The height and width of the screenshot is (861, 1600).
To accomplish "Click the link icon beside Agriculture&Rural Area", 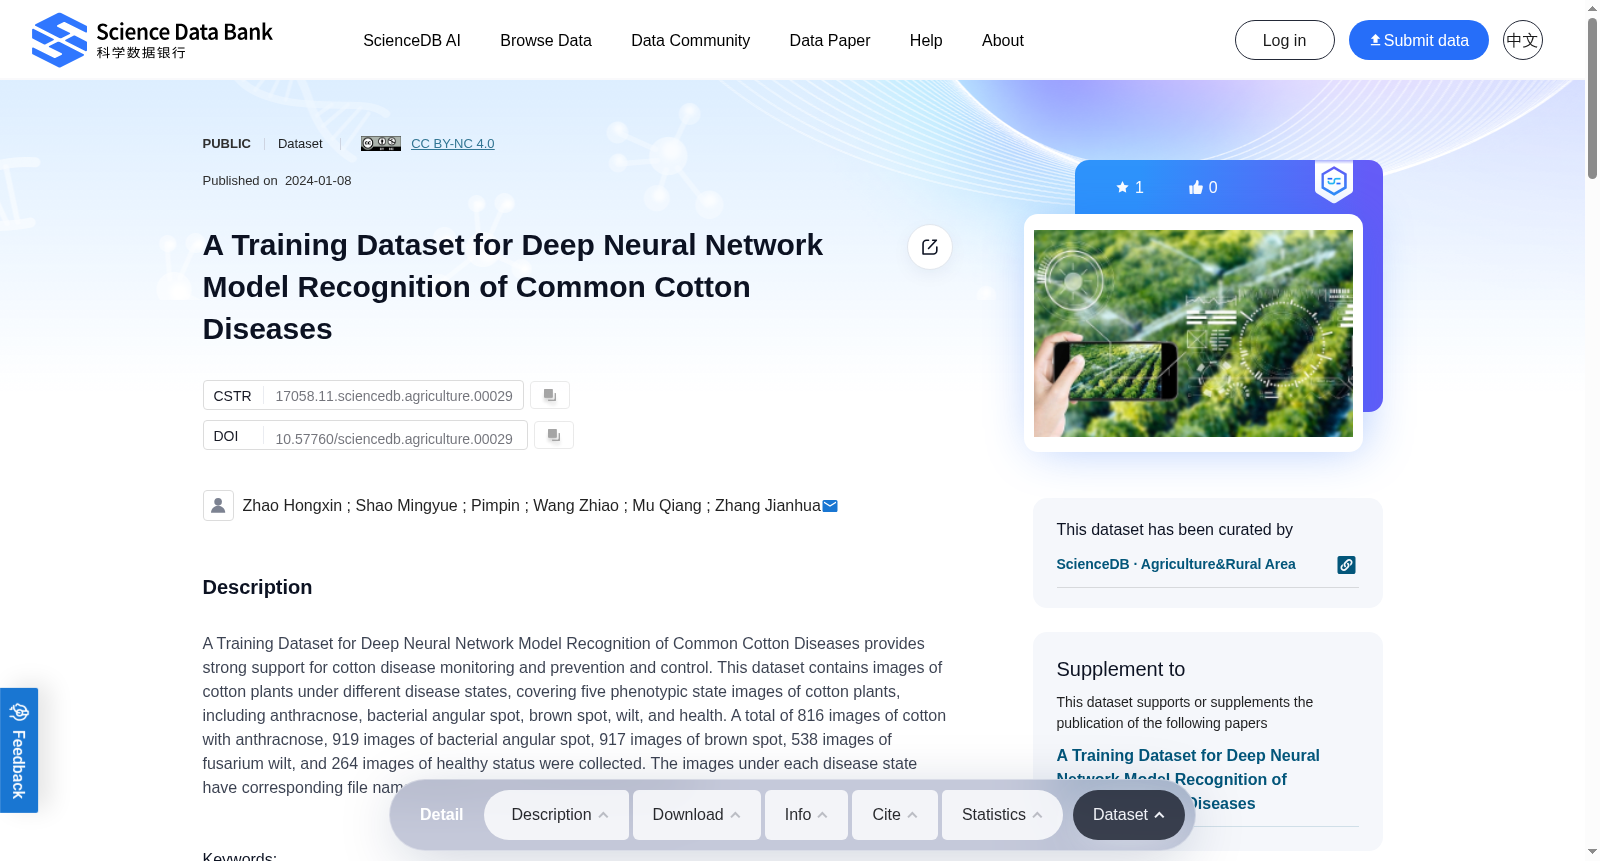I will (1347, 565).
